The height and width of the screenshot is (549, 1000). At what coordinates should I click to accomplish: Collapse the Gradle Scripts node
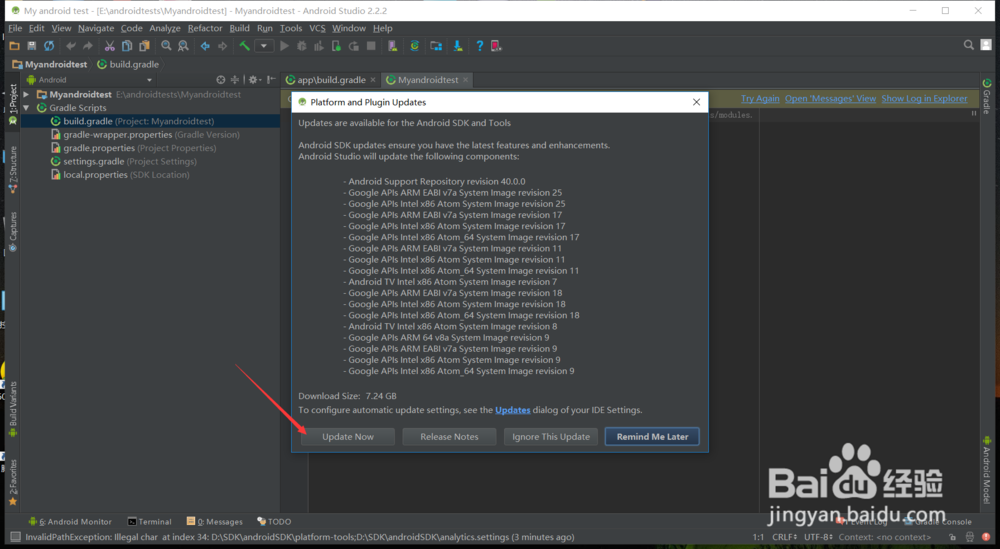coord(26,108)
